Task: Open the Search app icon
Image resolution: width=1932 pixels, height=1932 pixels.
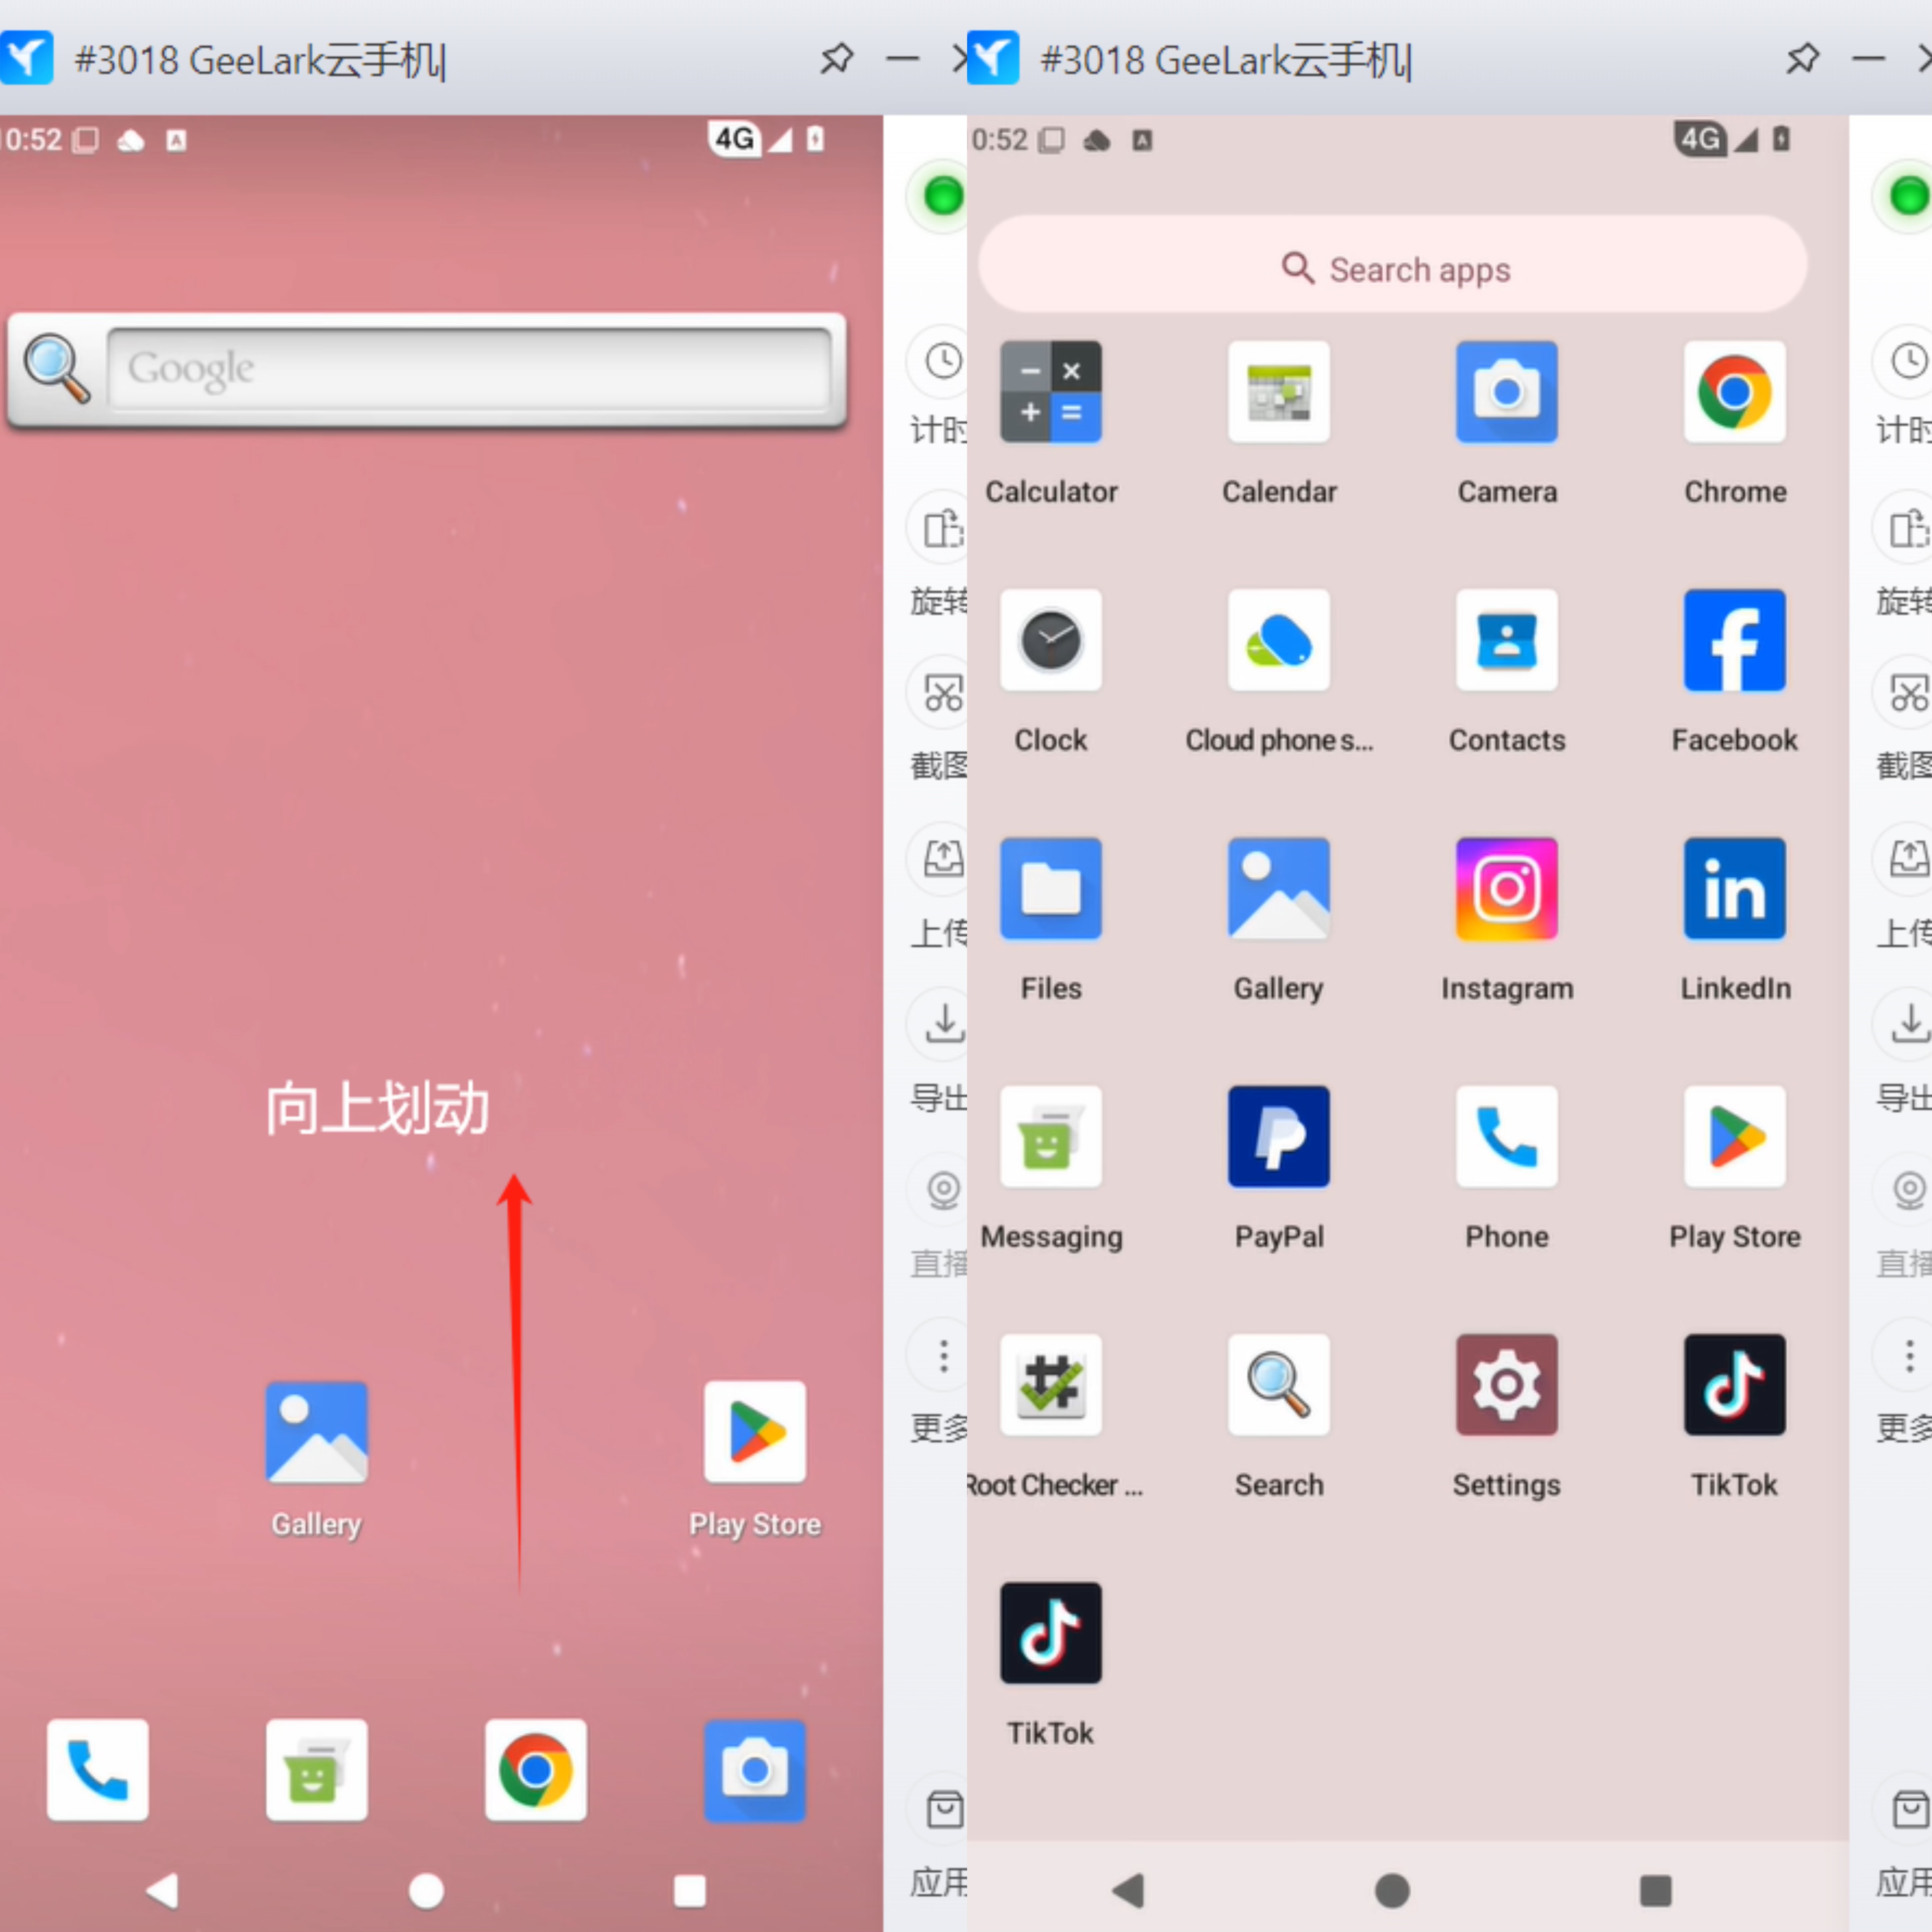Action: point(1279,1384)
